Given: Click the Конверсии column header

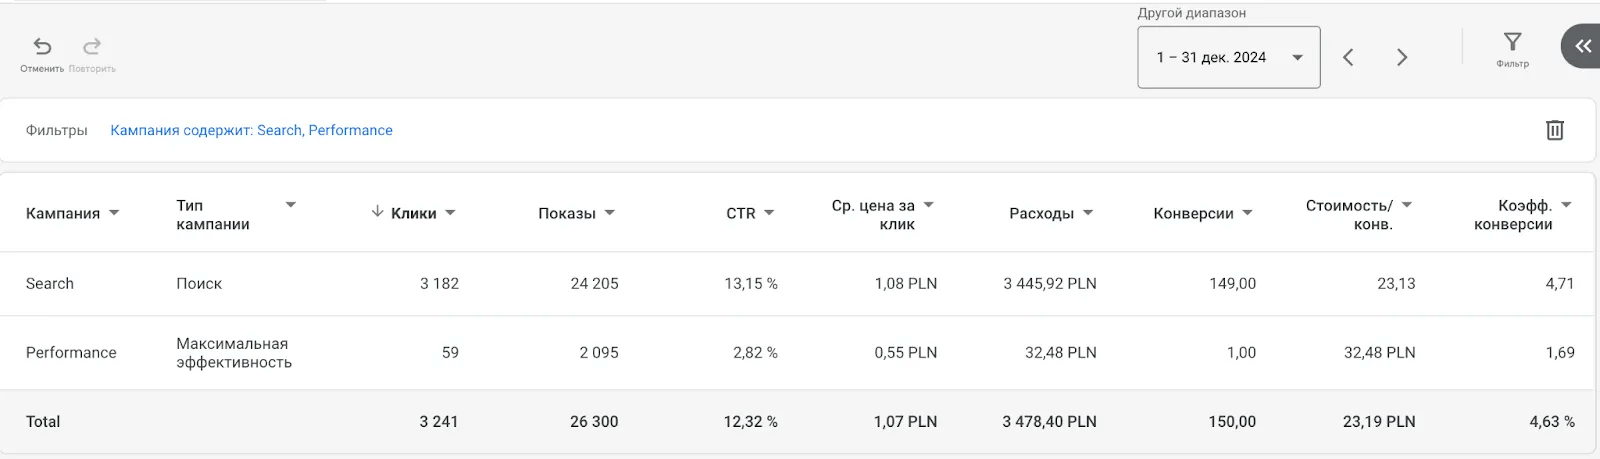Looking at the screenshot, I should pos(1193,213).
